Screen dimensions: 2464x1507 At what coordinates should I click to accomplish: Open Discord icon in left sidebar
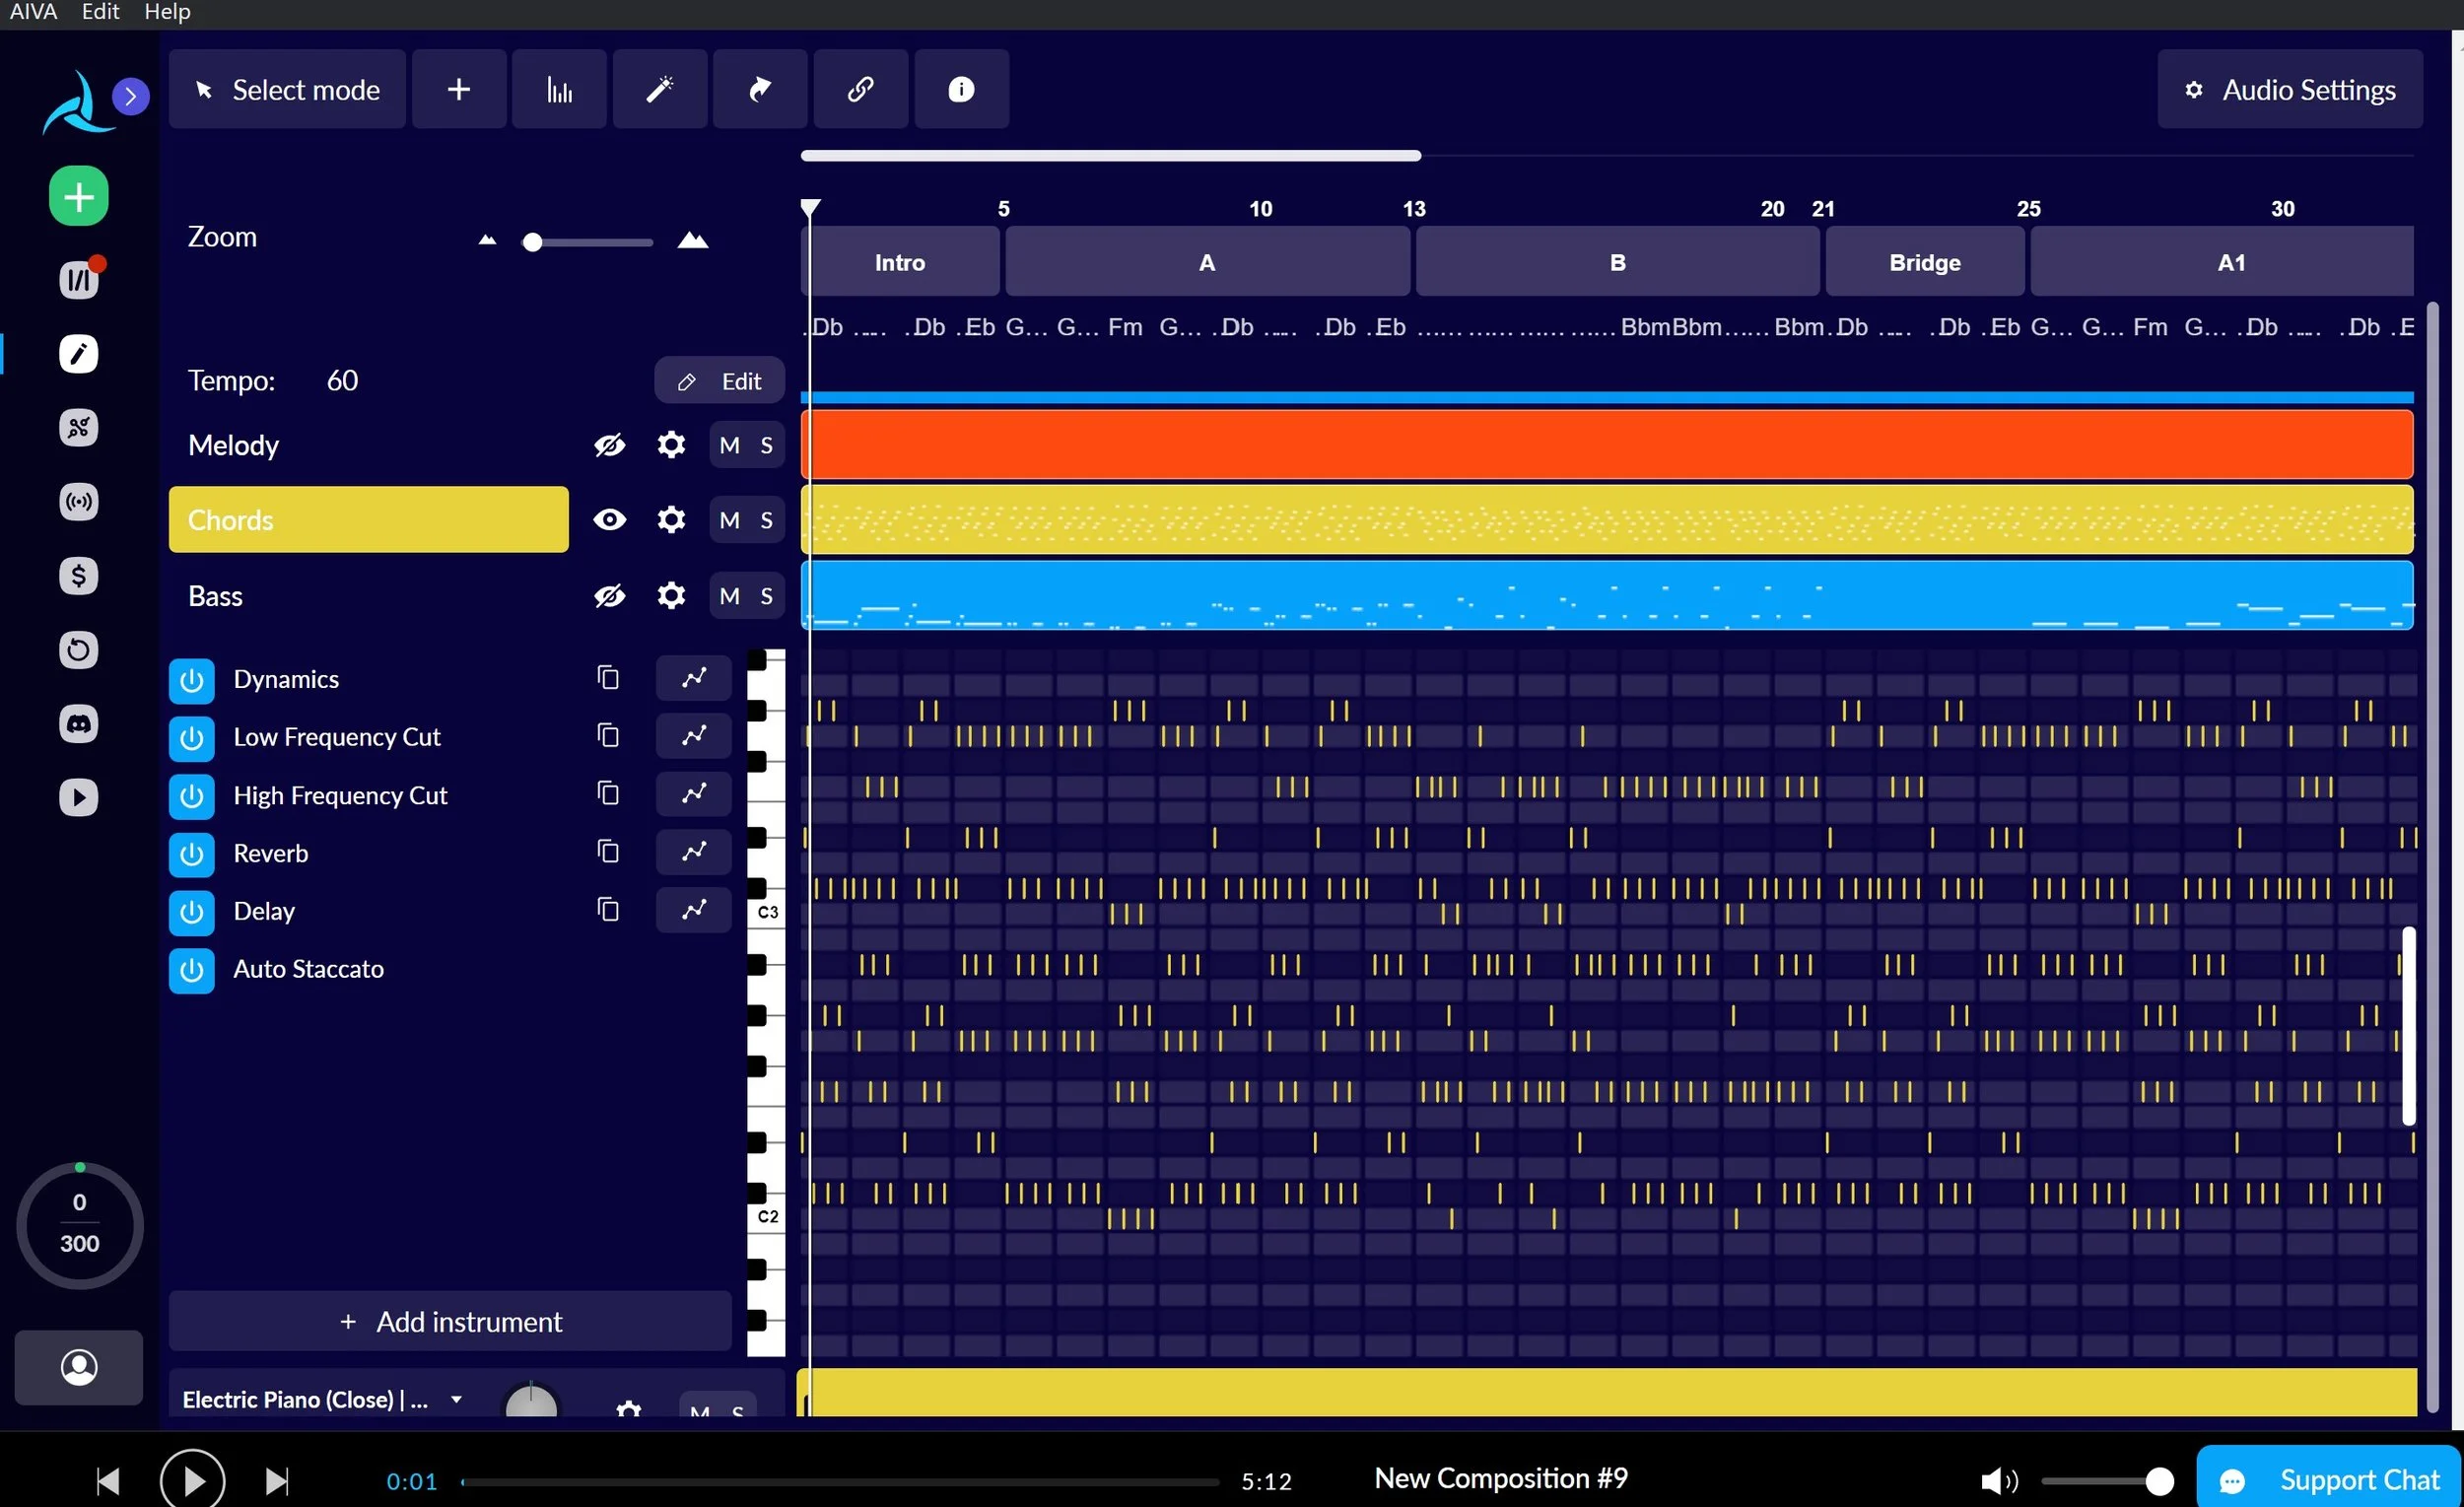79,723
